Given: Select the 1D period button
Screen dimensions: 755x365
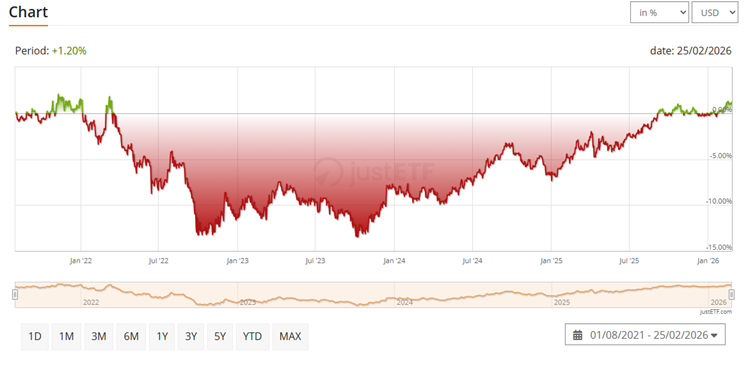Looking at the screenshot, I should (x=35, y=336).
